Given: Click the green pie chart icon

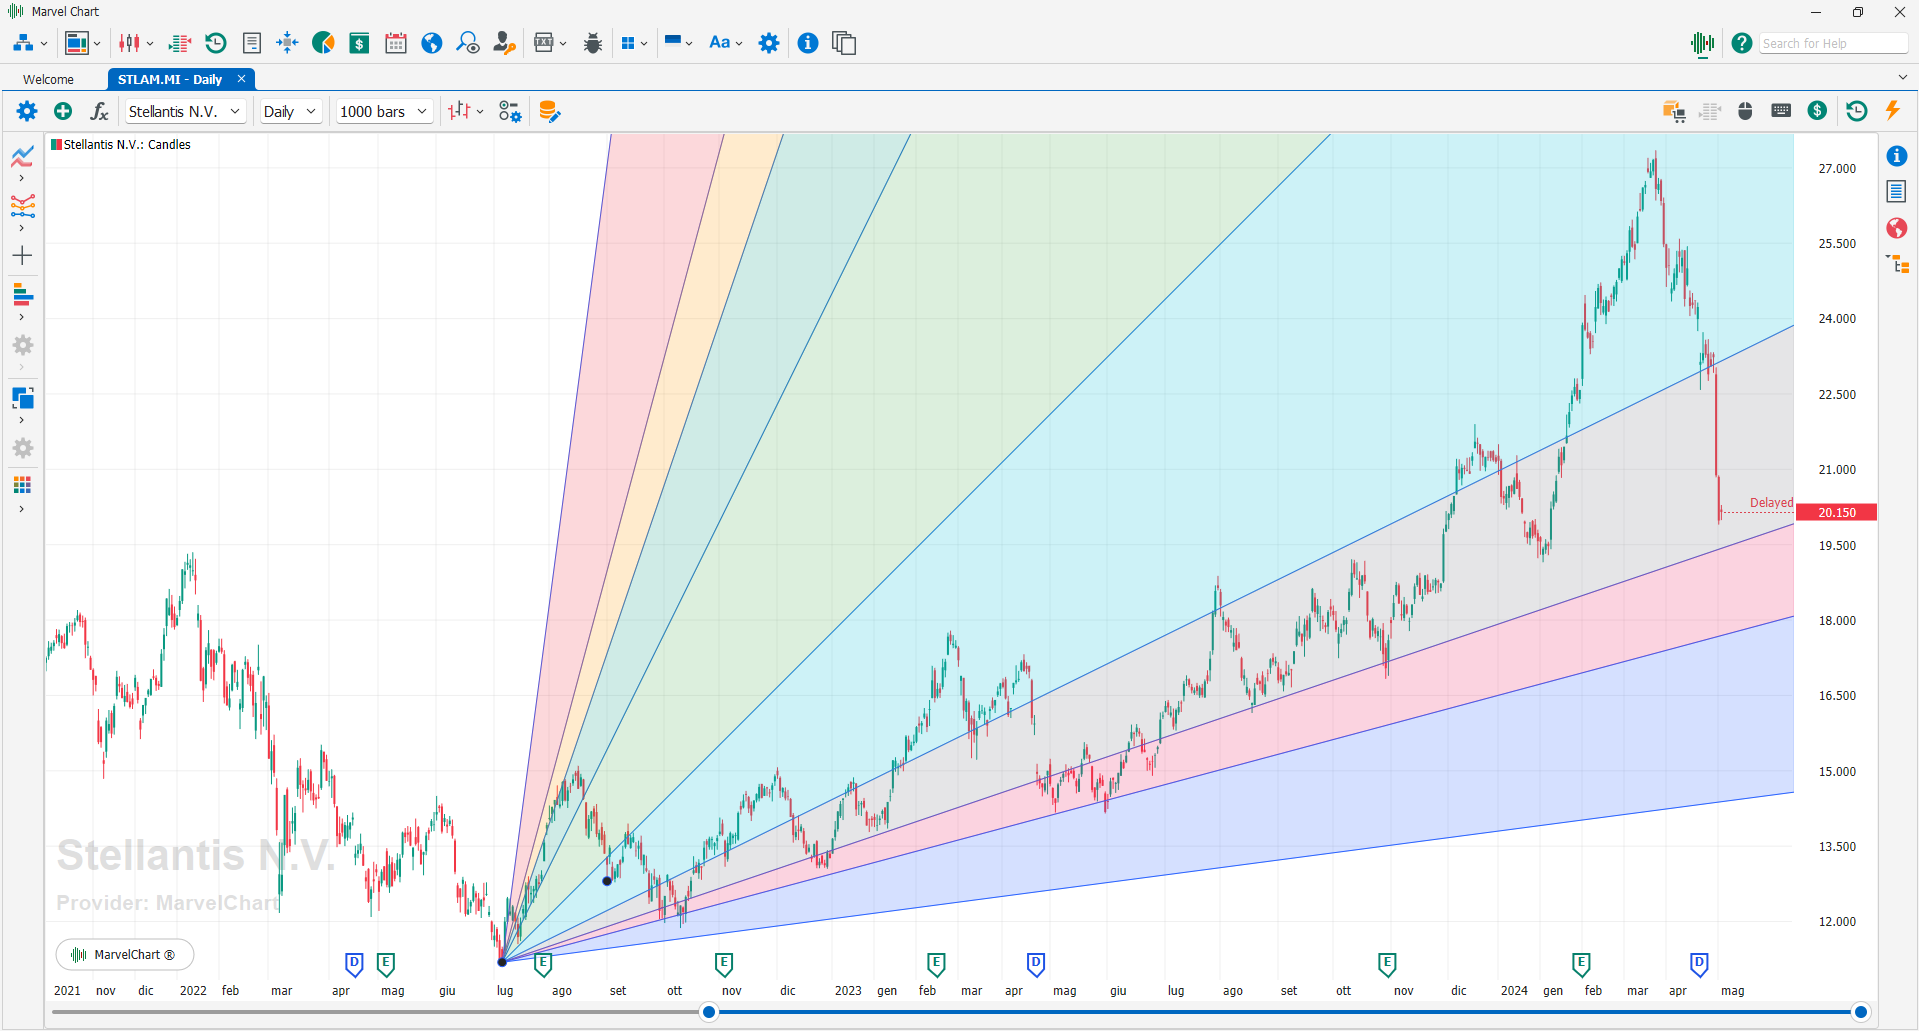Looking at the screenshot, I should 323,43.
